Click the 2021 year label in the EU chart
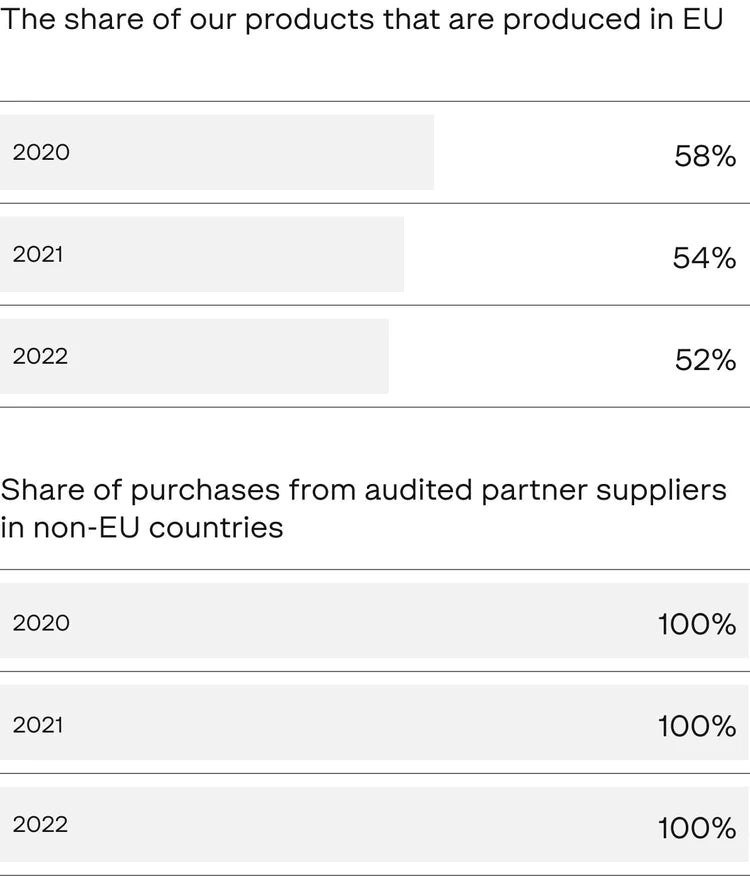Image resolution: width=750 pixels, height=876 pixels. [38, 255]
